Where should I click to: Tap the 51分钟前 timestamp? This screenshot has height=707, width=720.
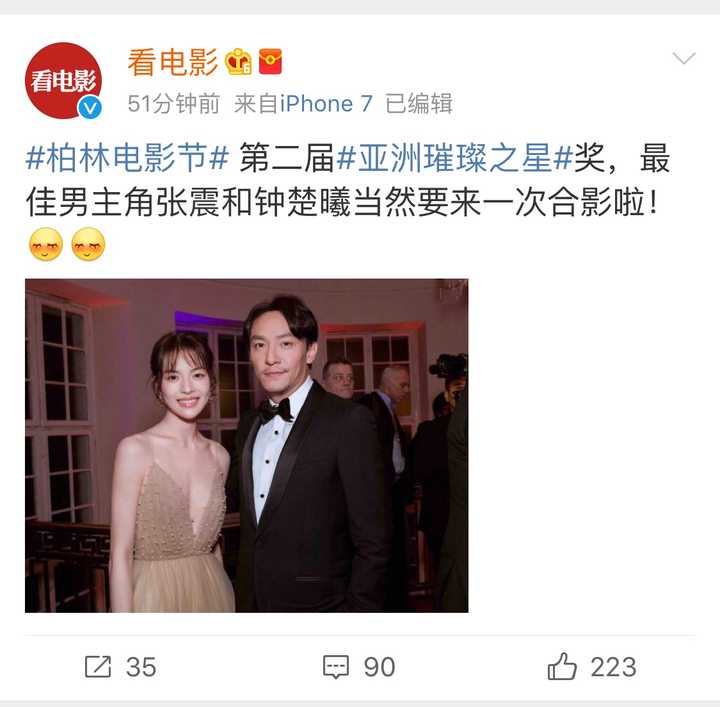(174, 104)
